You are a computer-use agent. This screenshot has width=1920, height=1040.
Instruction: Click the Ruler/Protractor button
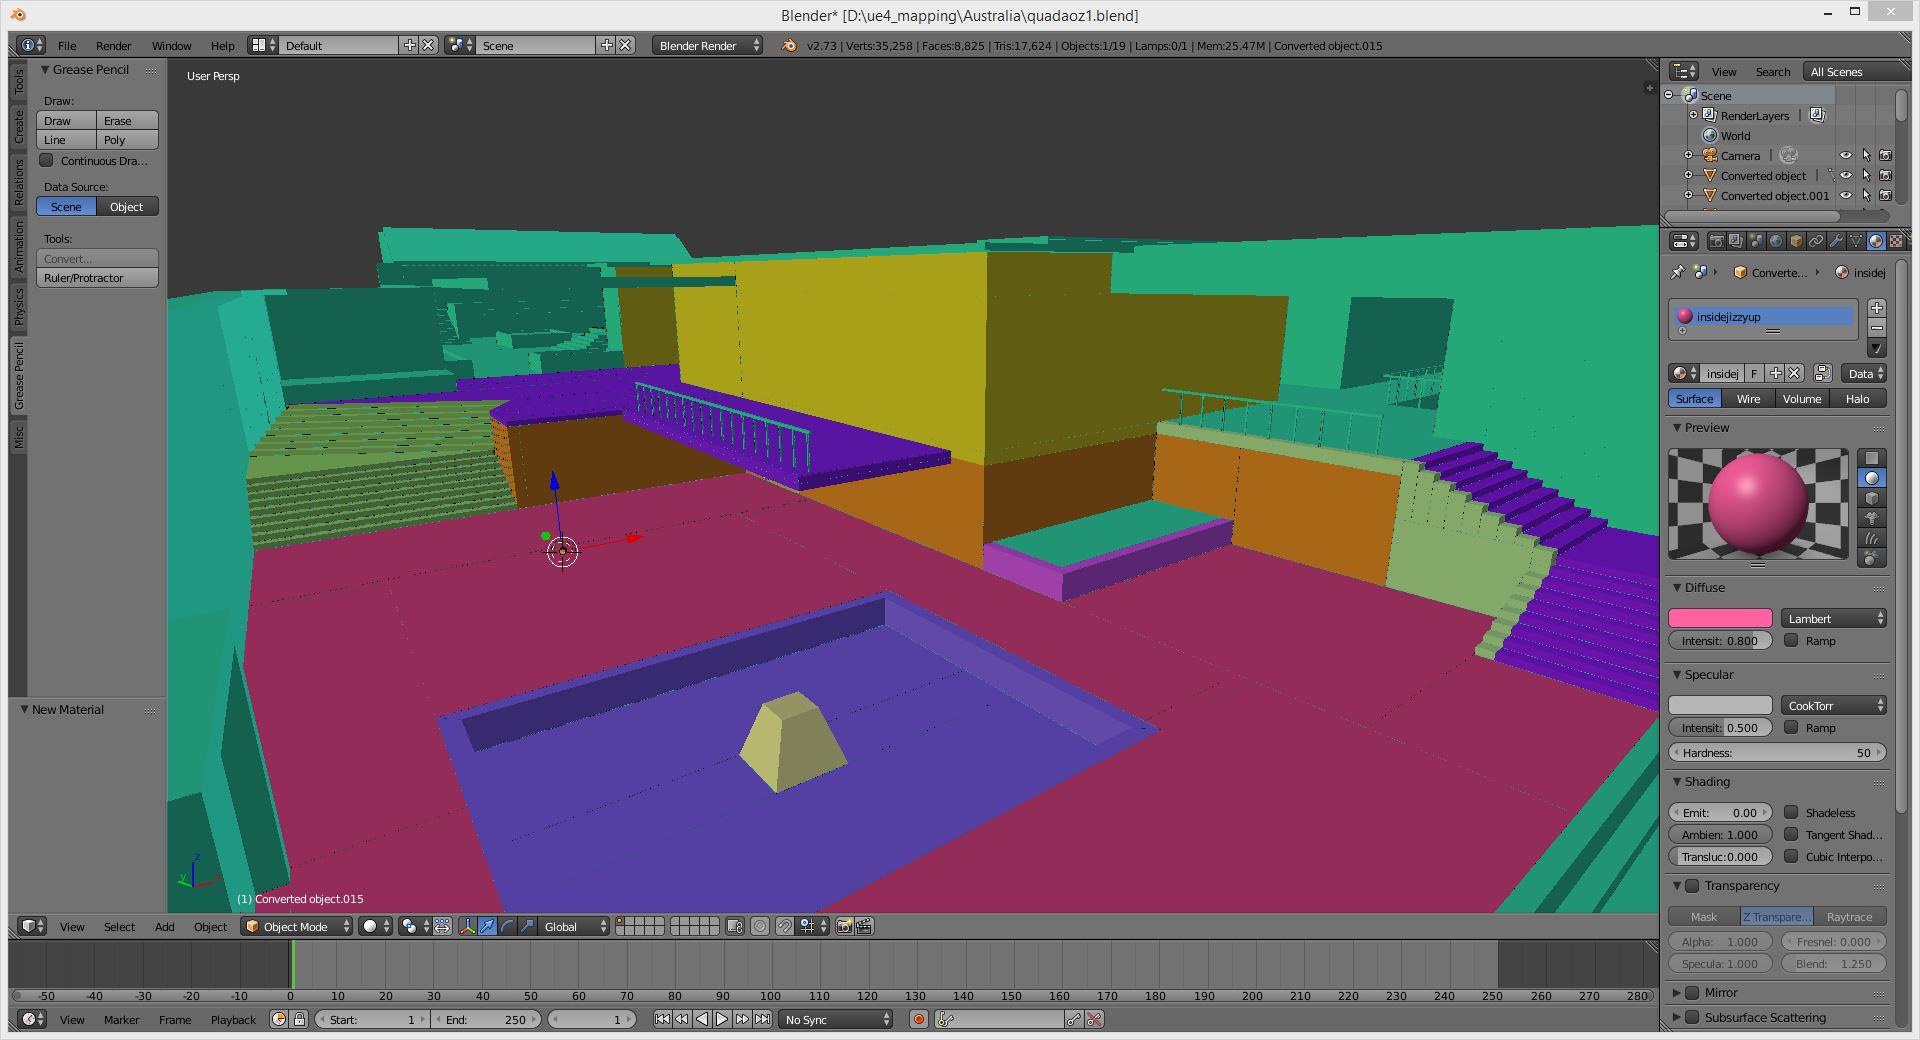97,277
